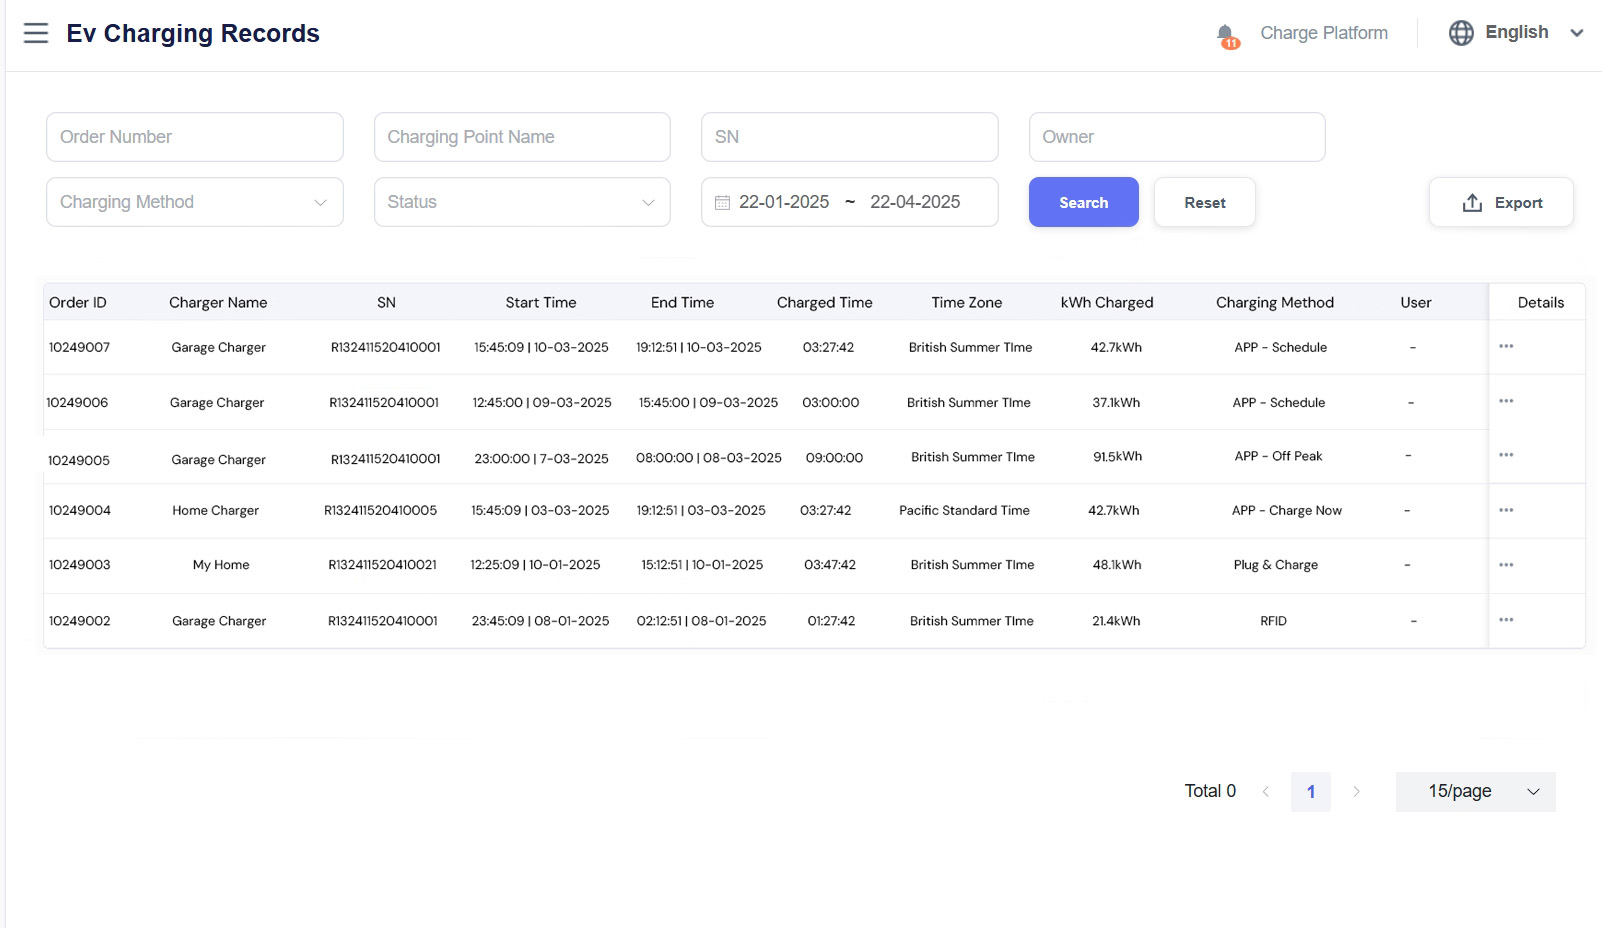Open details menu for order 10249004
Viewport: 1602px width, 928px height.
coord(1506,510)
